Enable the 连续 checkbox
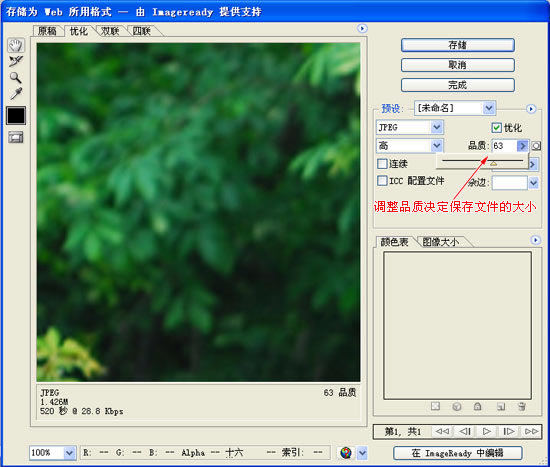The height and width of the screenshot is (467, 550). tap(382, 164)
